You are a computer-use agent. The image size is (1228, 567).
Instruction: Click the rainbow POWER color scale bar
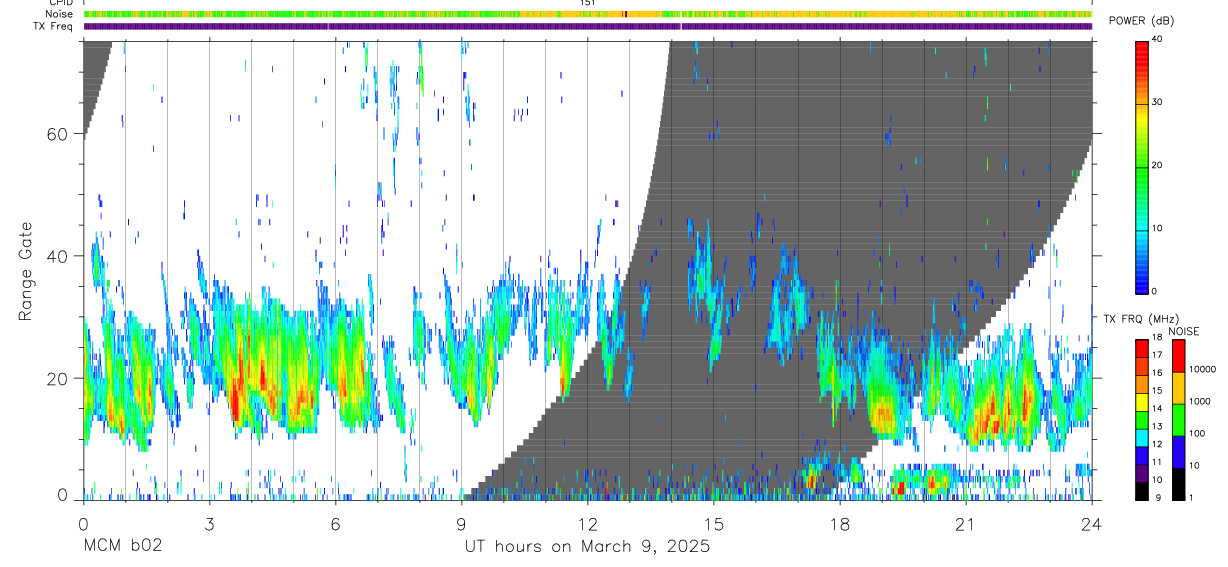pos(1141,166)
